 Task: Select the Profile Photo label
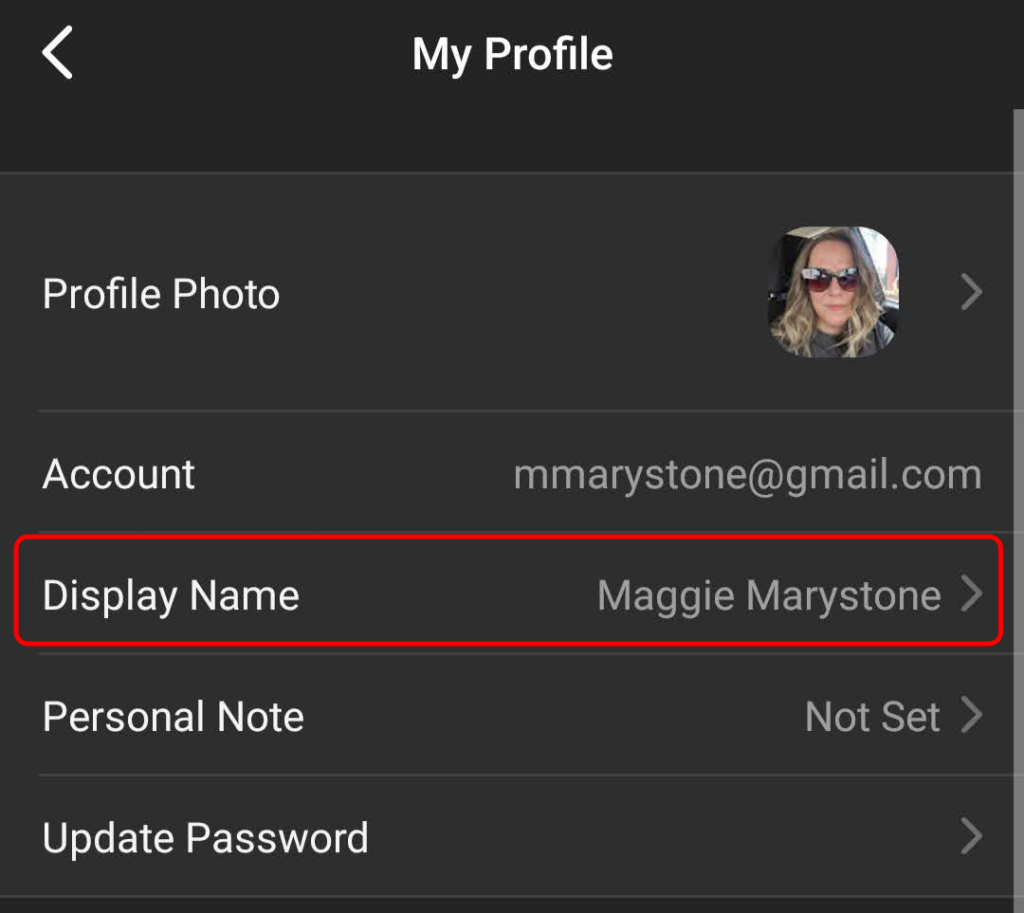[161, 294]
